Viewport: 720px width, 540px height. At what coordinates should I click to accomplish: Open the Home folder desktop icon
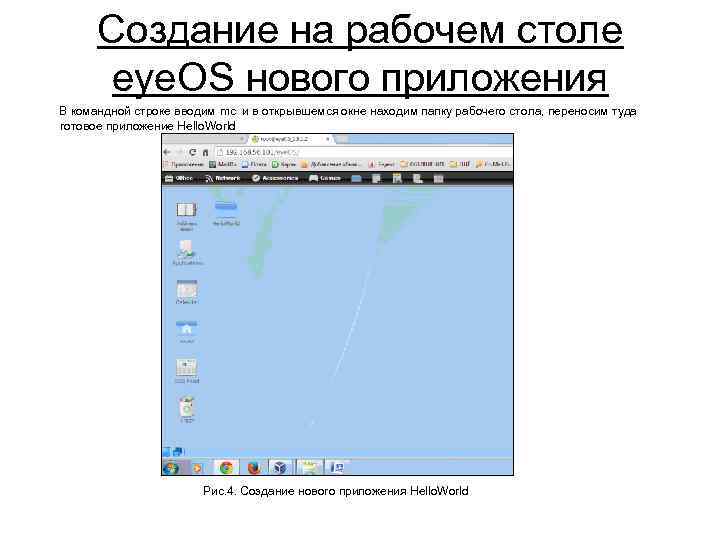pos(187,332)
